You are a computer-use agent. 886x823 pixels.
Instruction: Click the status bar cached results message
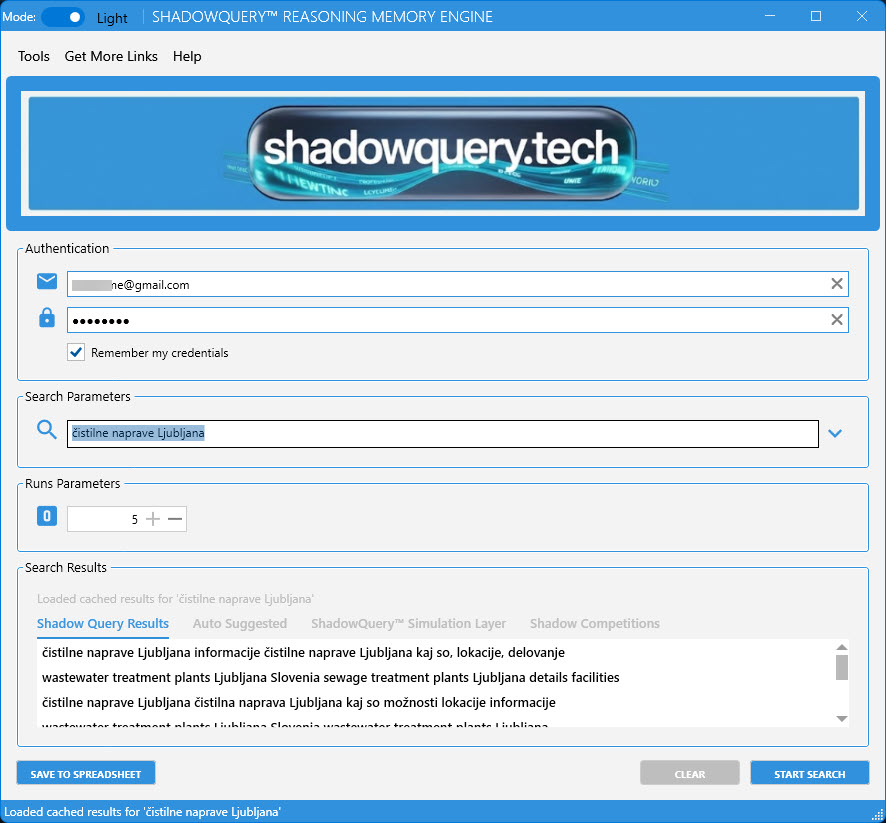pos(142,812)
